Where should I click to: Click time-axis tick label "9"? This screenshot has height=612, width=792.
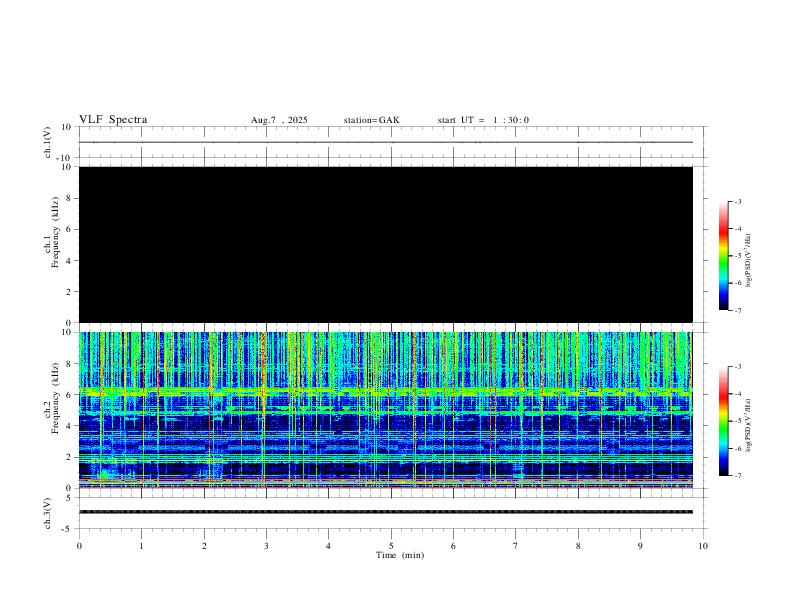point(640,546)
